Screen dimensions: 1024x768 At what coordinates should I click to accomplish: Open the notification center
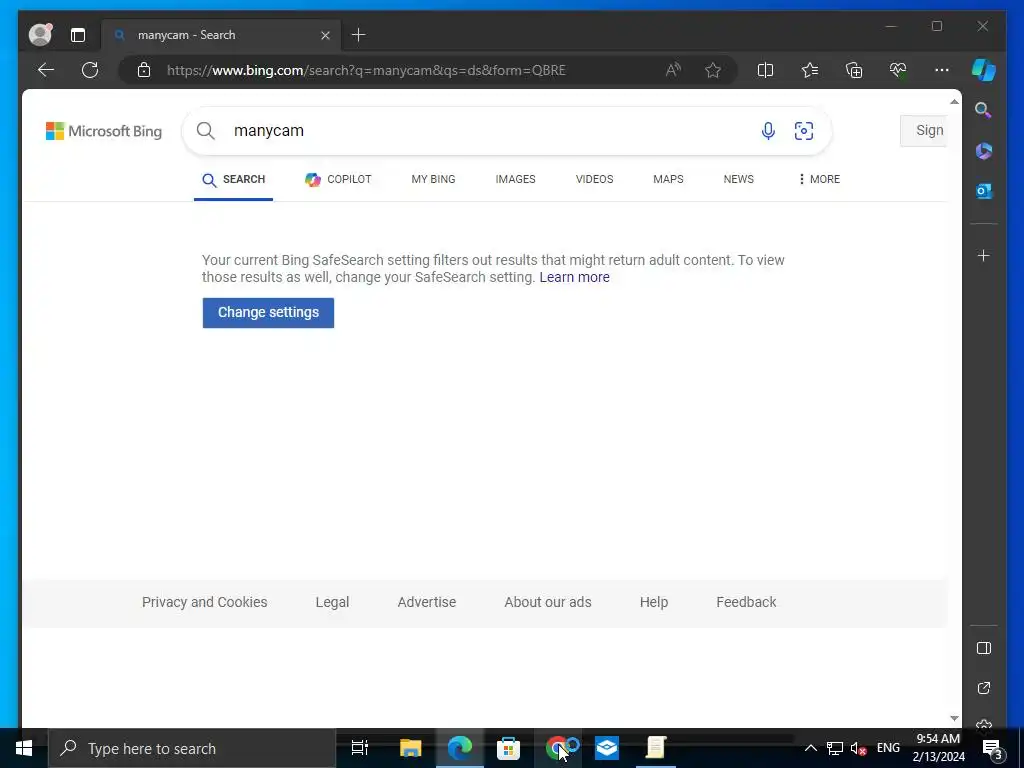[993, 749]
